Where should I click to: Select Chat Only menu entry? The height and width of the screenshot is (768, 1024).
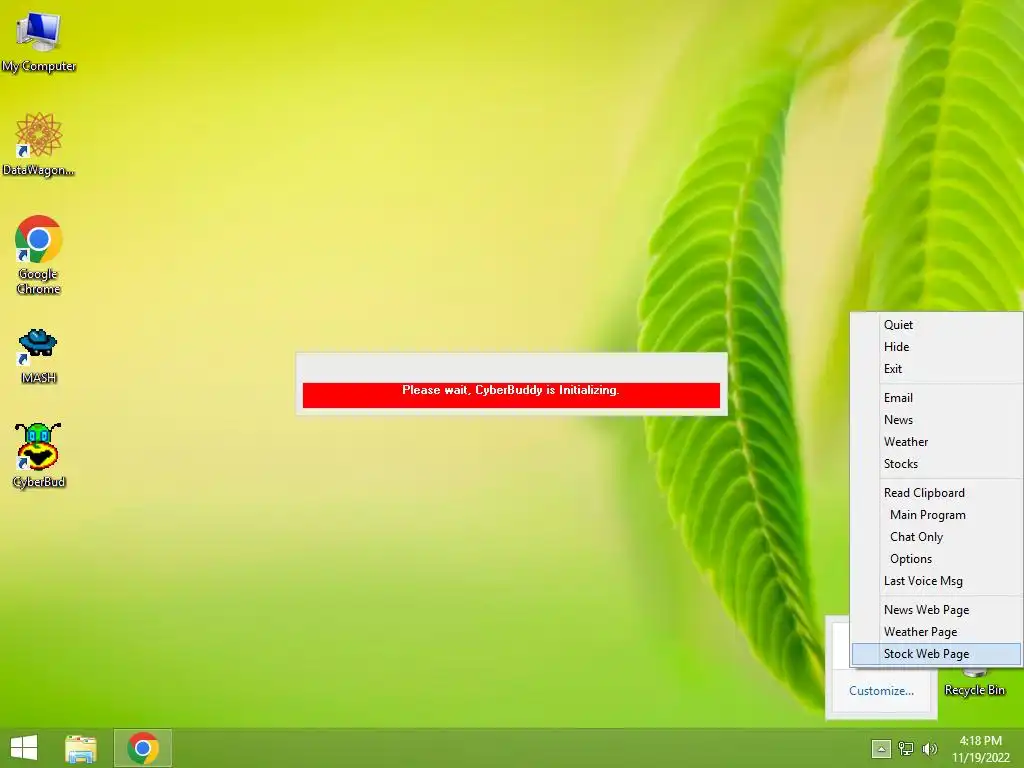click(936, 537)
